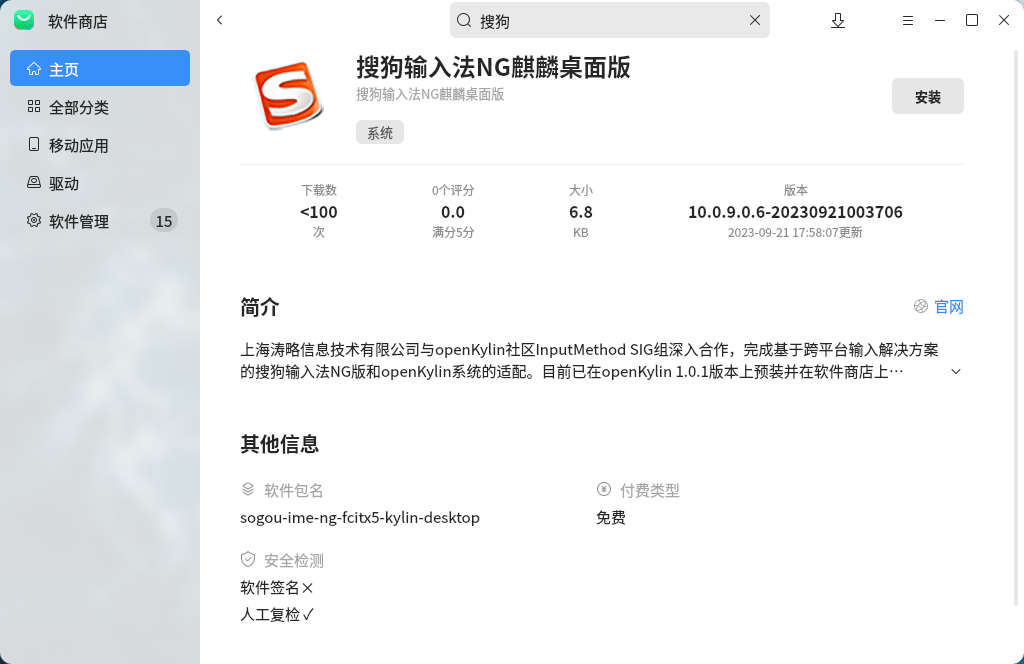Clear the search field with the X
The image size is (1024, 664).
(755, 20)
